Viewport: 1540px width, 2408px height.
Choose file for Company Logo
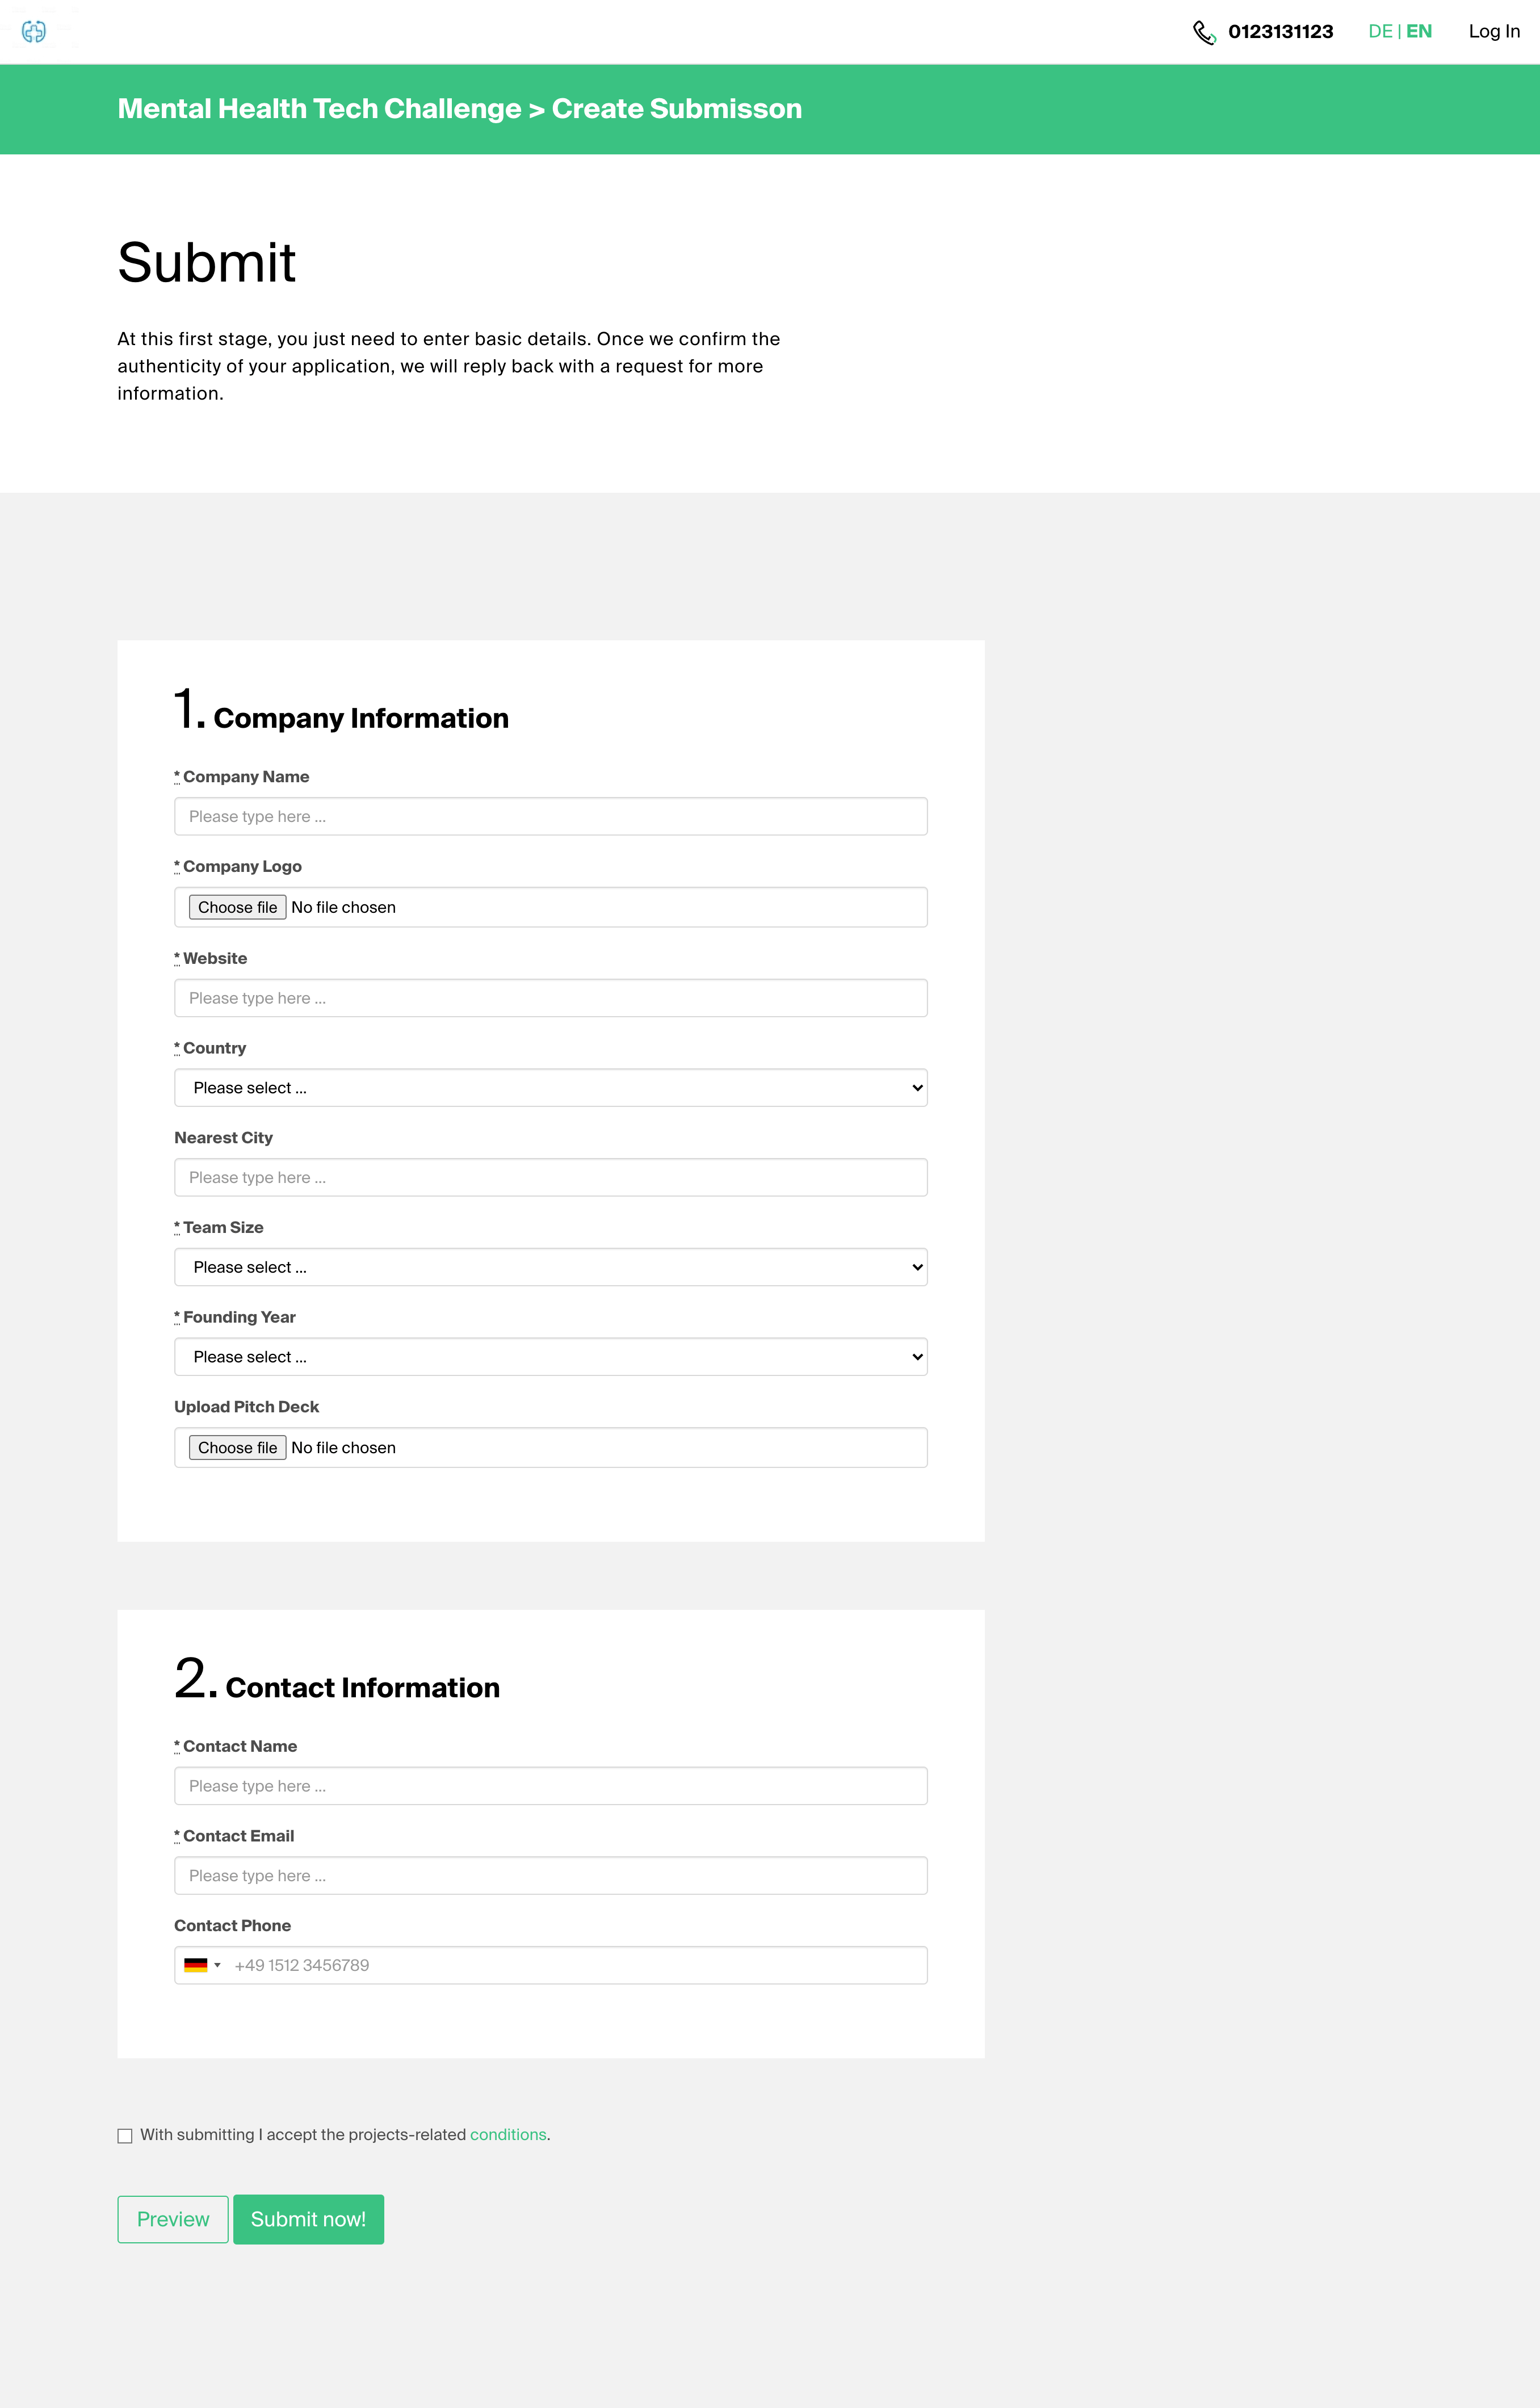(x=238, y=907)
